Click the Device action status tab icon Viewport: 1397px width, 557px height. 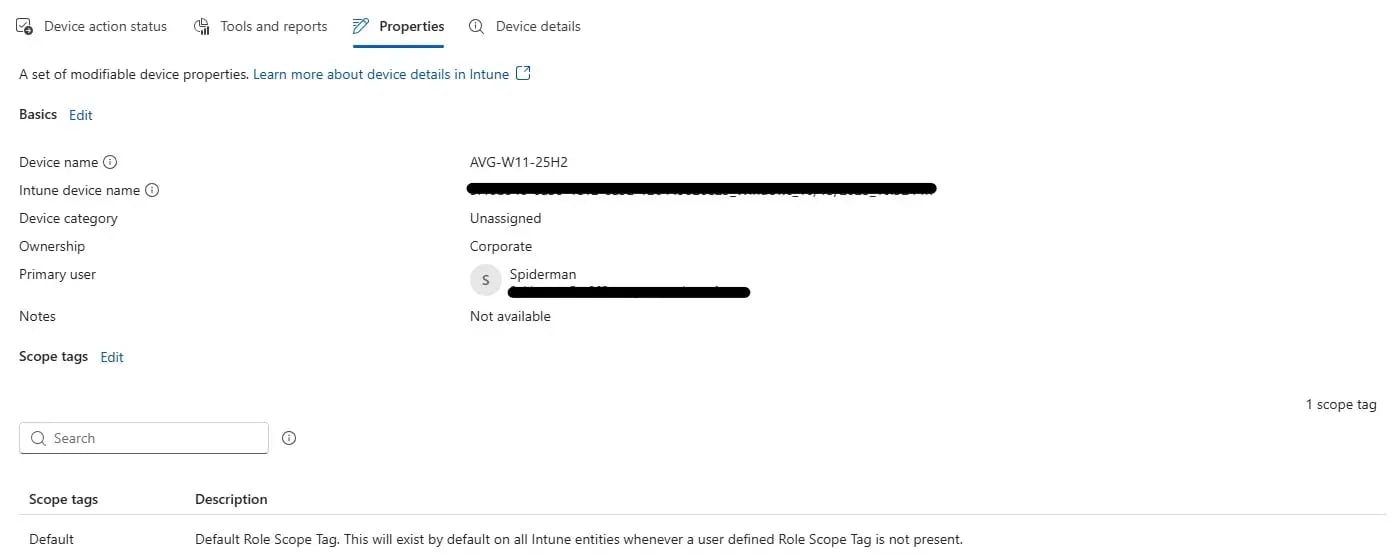(x=25, y=26)
